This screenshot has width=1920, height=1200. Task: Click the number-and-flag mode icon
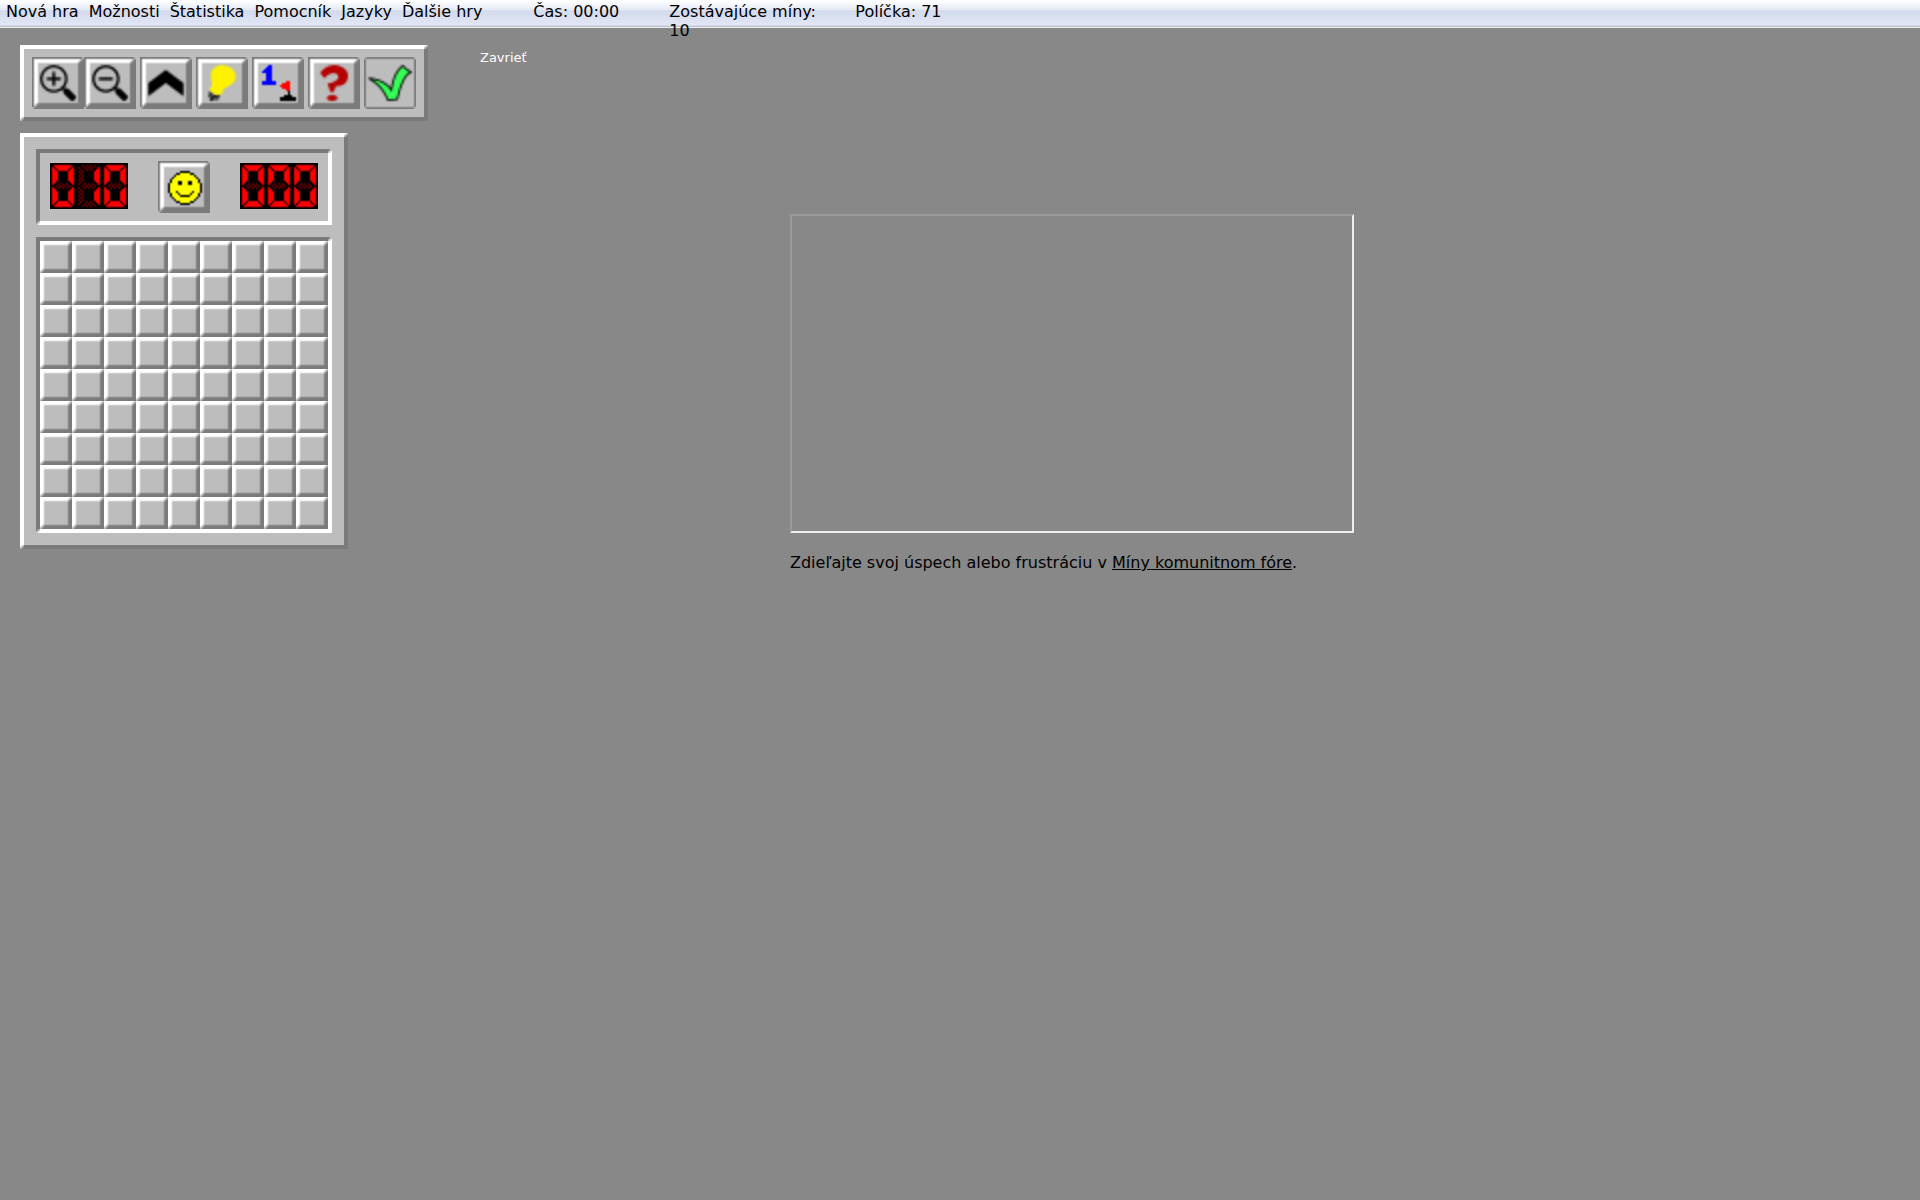coord(278,83)
